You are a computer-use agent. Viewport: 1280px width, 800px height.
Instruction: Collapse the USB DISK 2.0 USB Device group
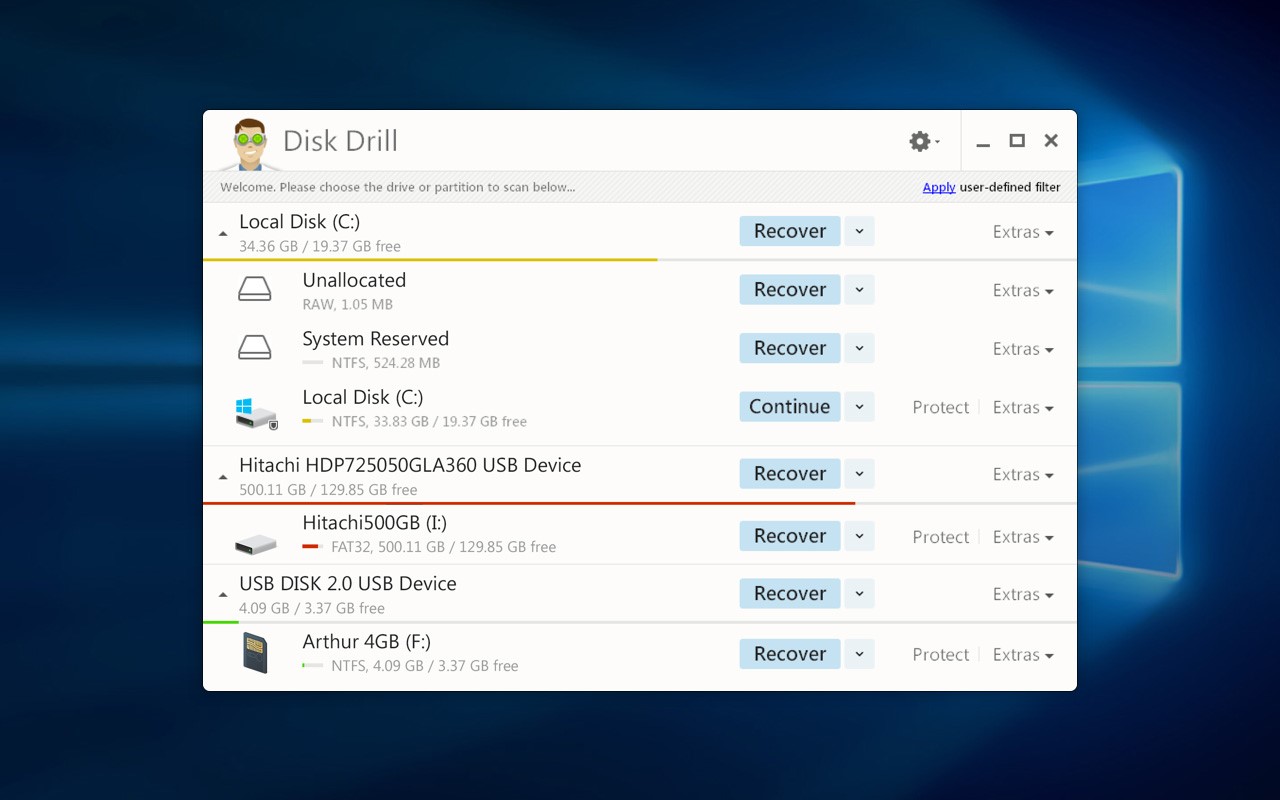click(x=223, y=593)
